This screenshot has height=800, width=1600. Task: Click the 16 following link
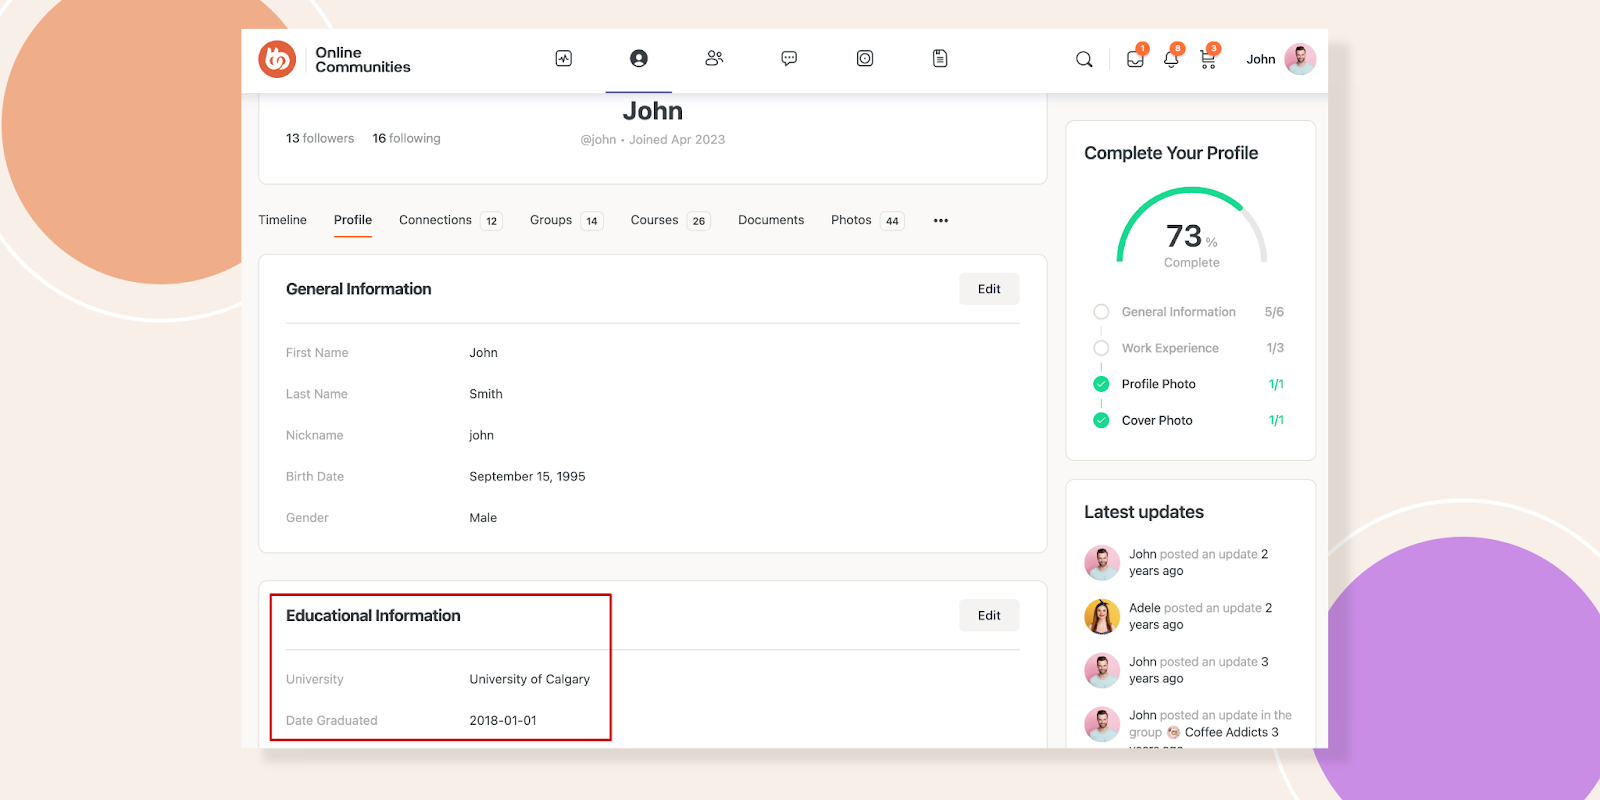(406, 138)
